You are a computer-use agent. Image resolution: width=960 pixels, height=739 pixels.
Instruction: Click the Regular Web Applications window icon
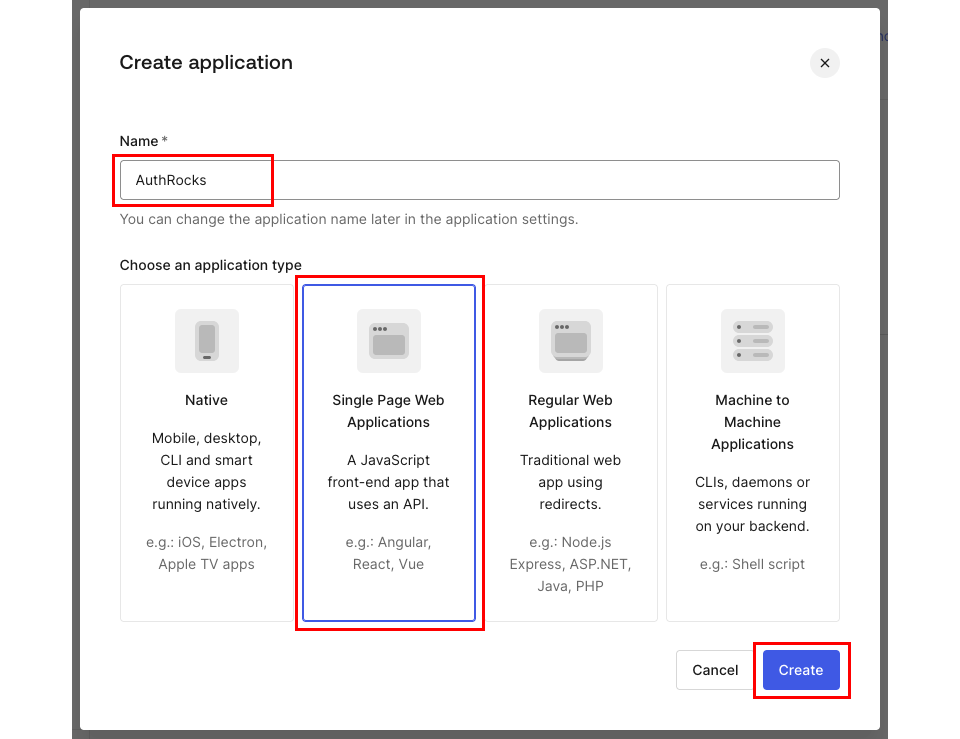[571, 340]
